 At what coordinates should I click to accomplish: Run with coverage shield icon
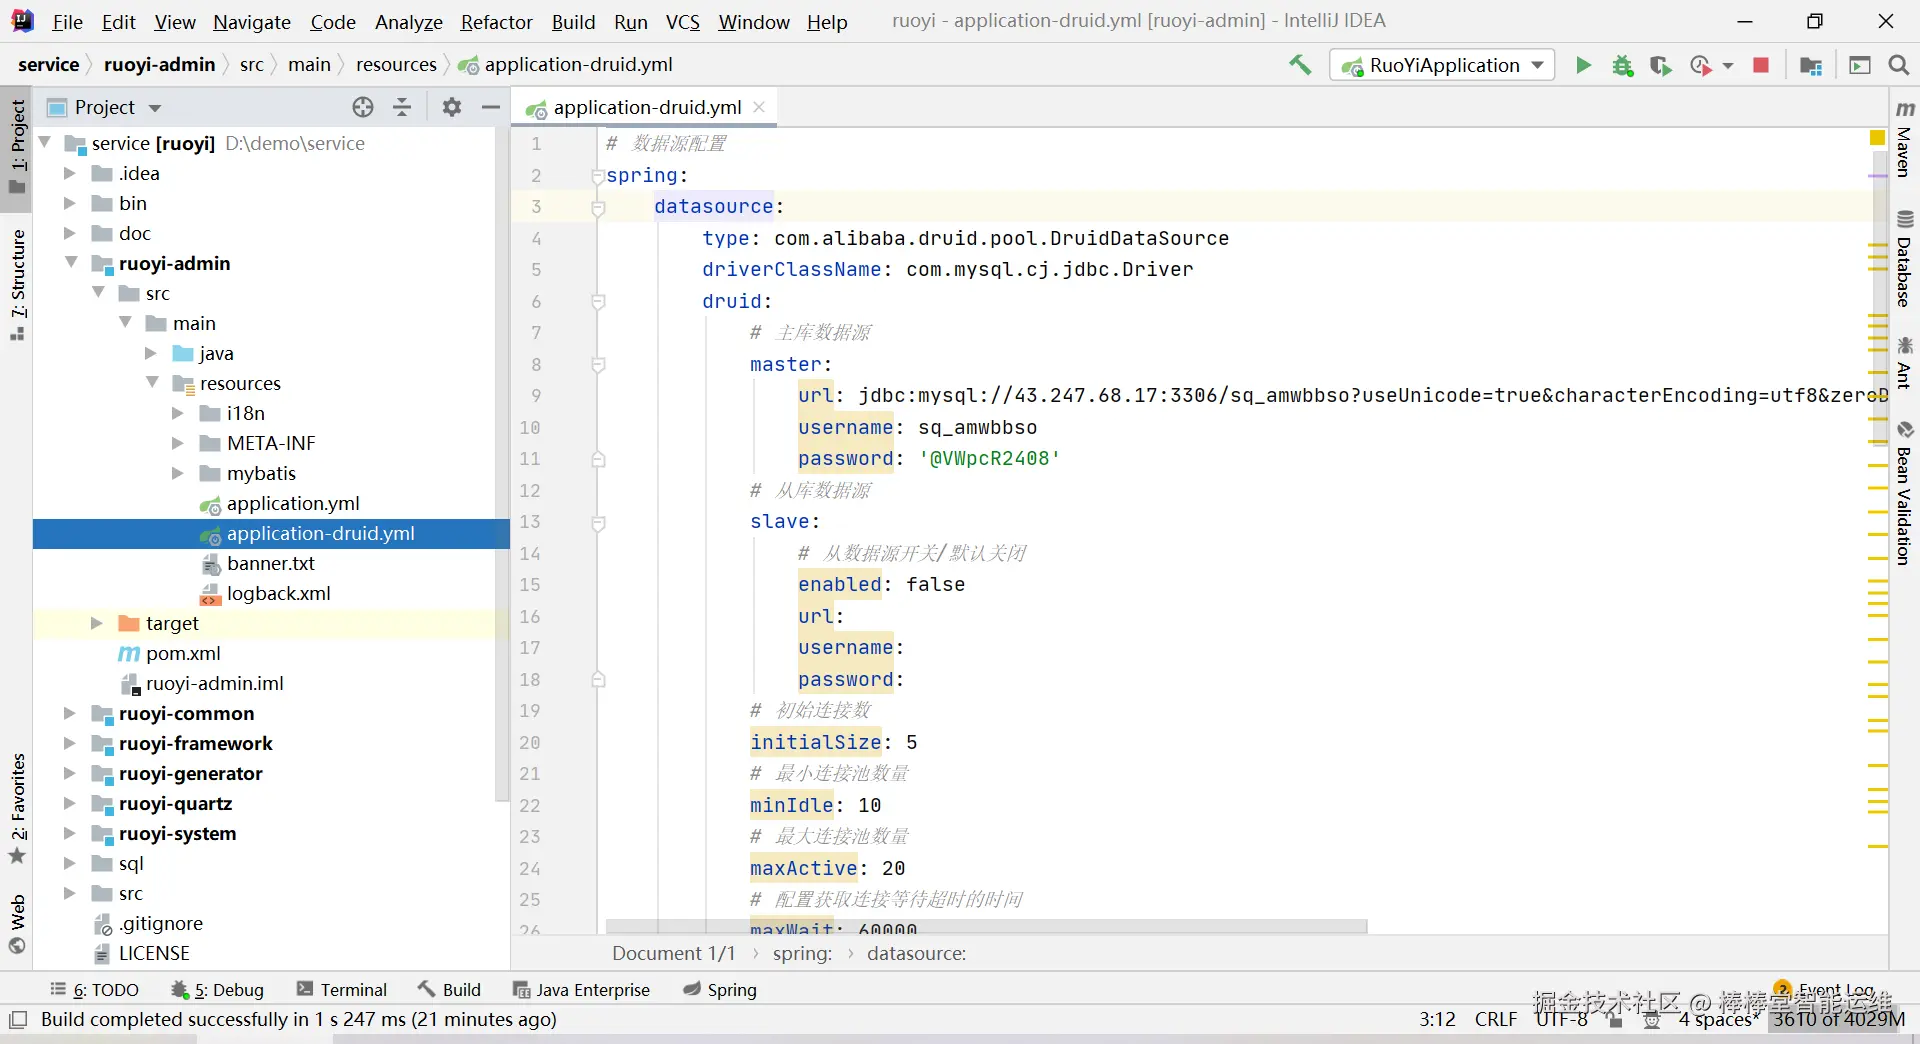coord(1661,66)
